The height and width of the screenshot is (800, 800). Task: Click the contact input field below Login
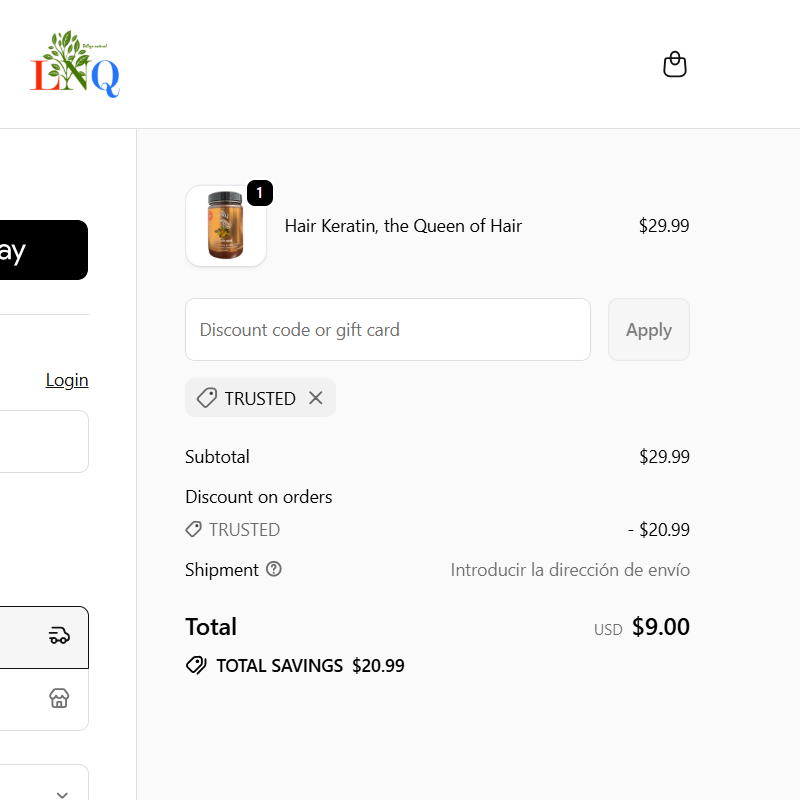click(x=44, y=441)
